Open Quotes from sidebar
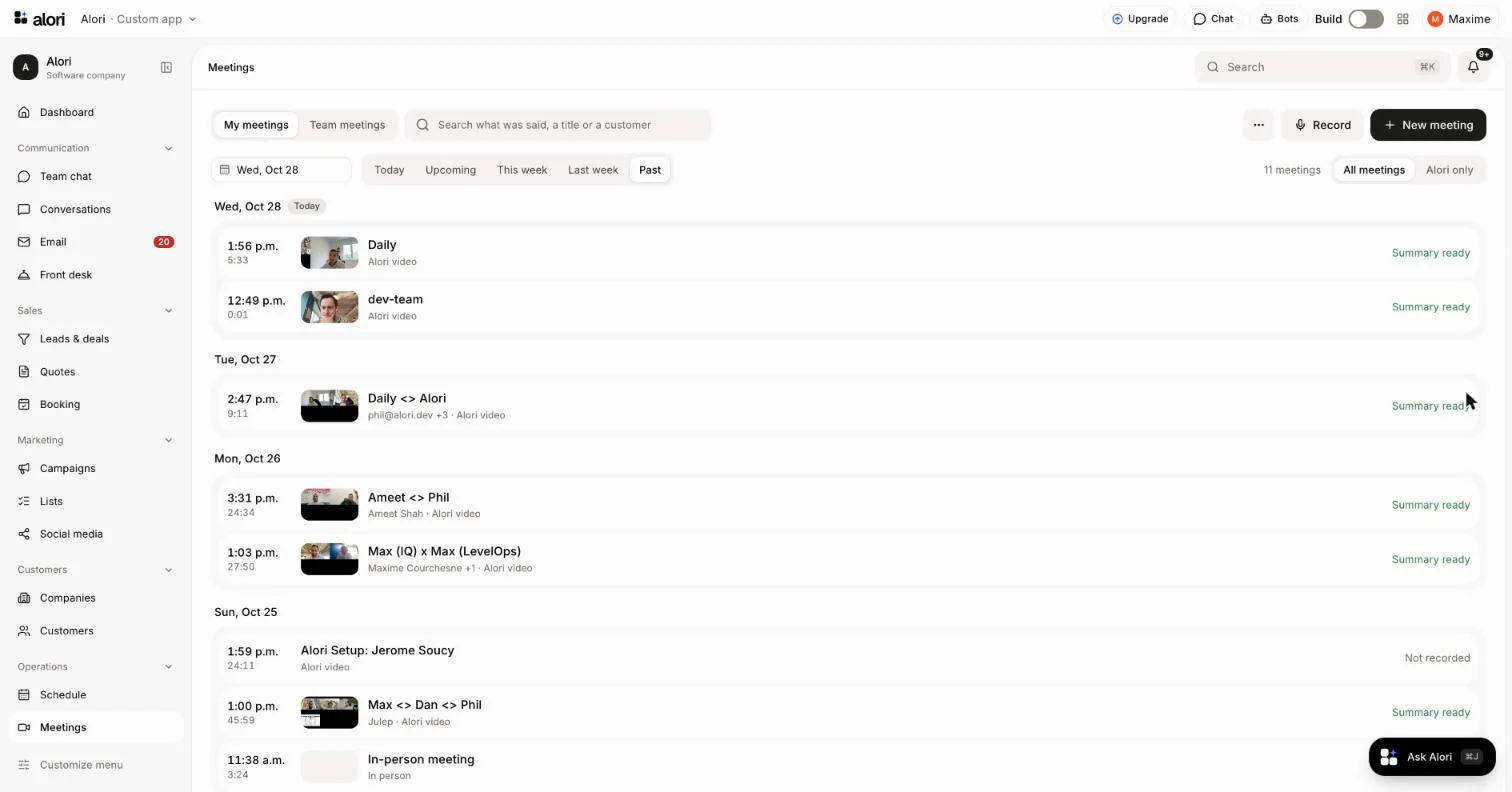This screenshot has width=1512, height=792. click(x=95, y=372)
